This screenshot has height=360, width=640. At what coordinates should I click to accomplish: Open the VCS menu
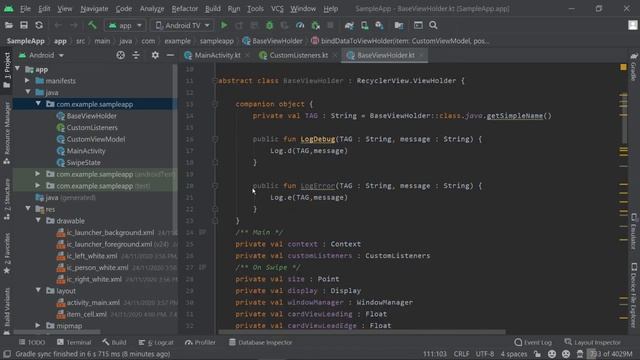click(277, 9)
